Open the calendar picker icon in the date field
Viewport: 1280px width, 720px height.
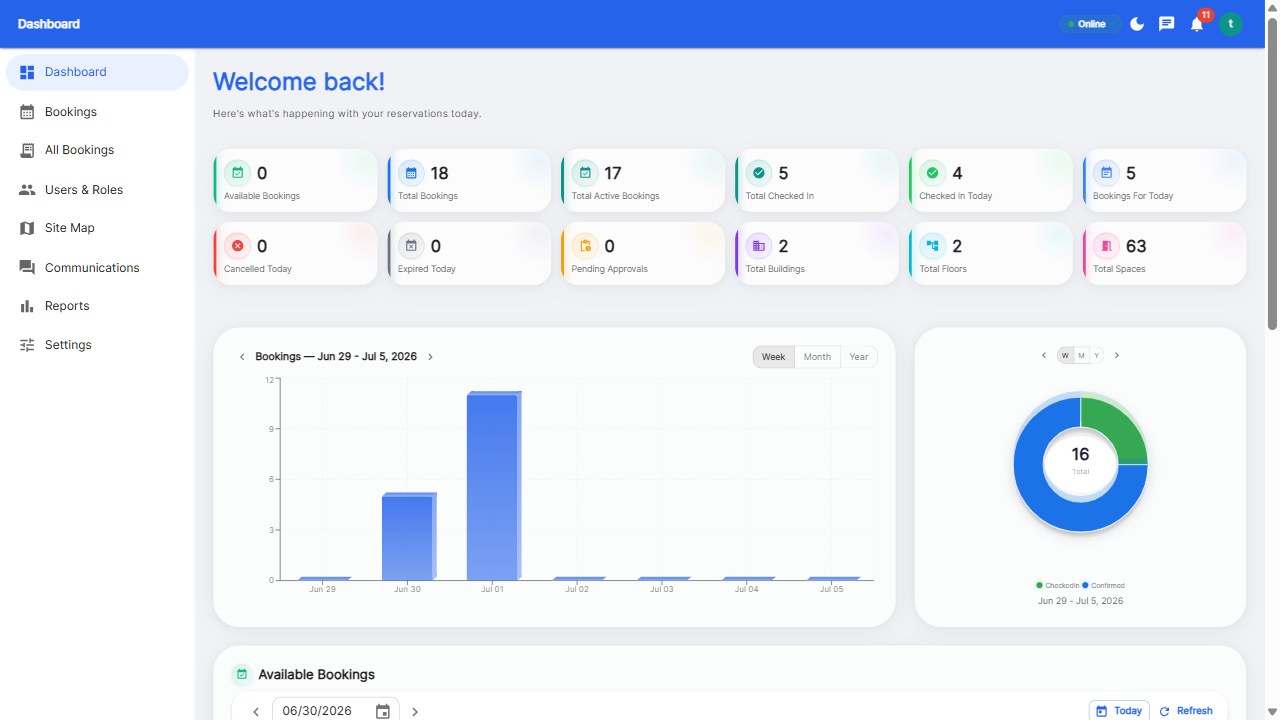coord(383,711)
